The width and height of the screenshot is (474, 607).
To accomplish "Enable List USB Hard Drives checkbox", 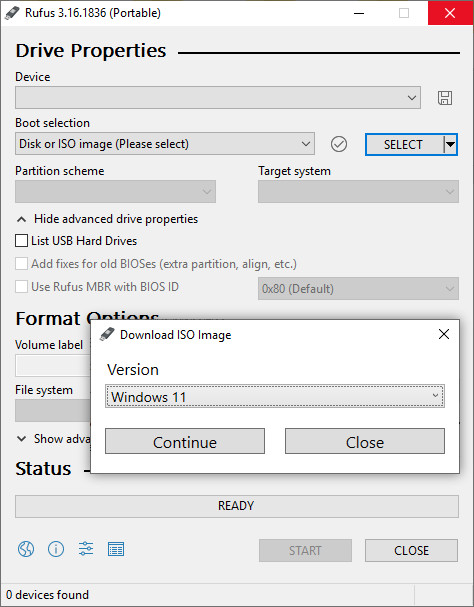I will tap(21, 240).
